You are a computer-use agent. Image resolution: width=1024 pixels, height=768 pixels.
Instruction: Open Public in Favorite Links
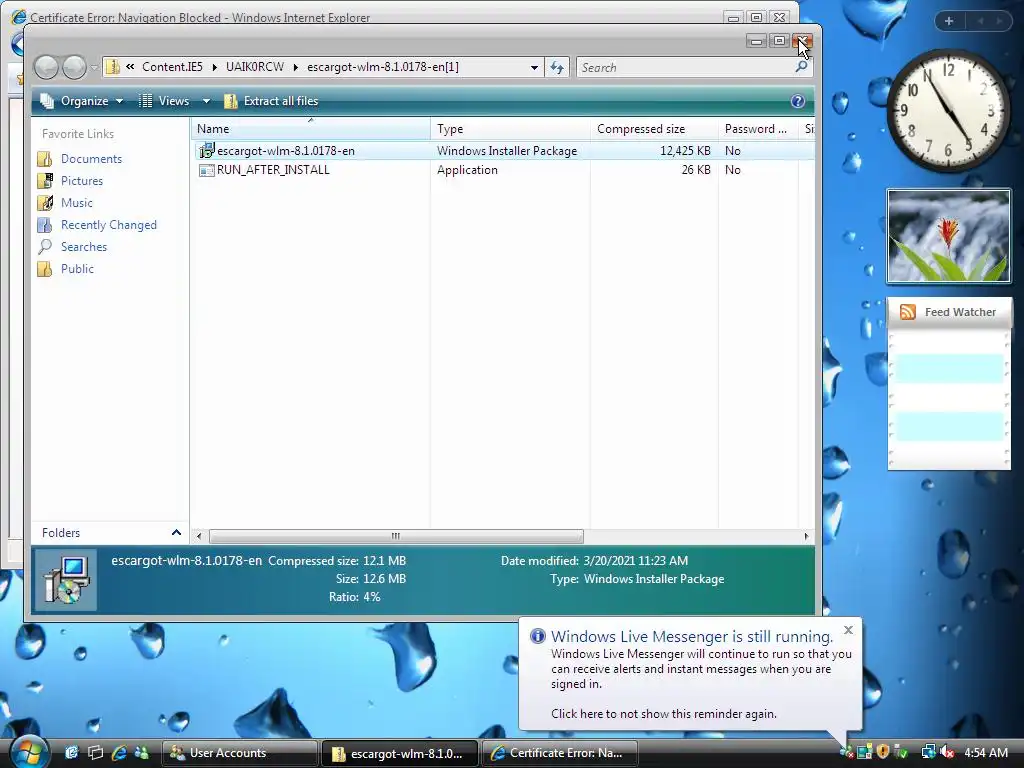click(77, 269)
